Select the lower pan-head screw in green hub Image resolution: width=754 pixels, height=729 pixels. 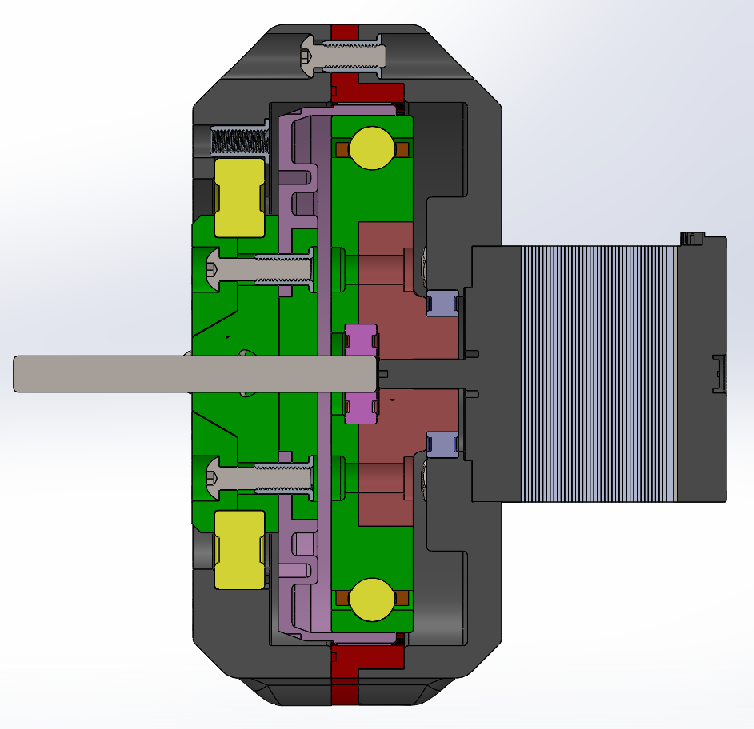coord(260,478)
